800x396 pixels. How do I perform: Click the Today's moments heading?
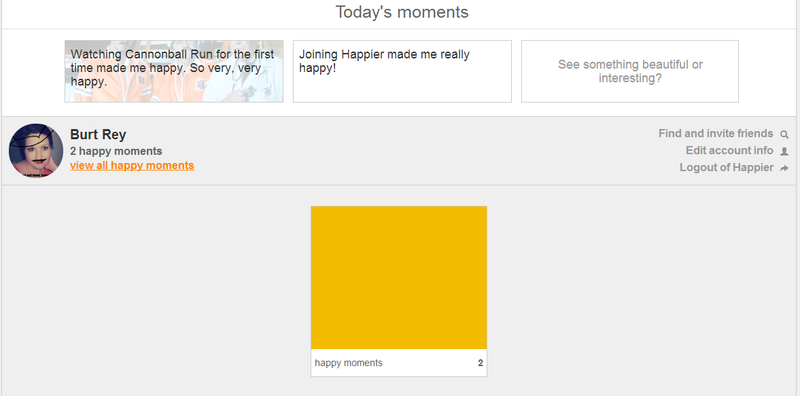point(402,12)
